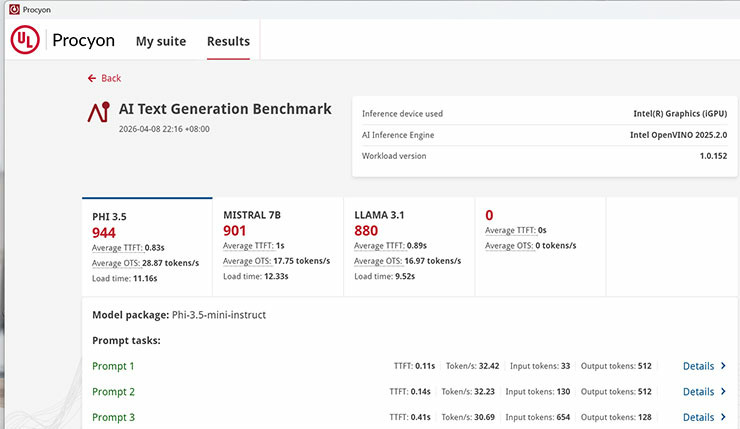The image size is (740, 429).
Task: Click Load time 9.52s text
Action: [385, 277]
